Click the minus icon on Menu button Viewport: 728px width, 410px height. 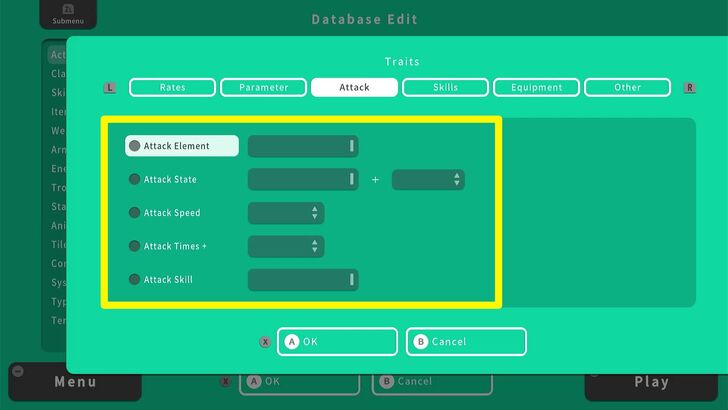pyautogui.click(x=18, y=371)
